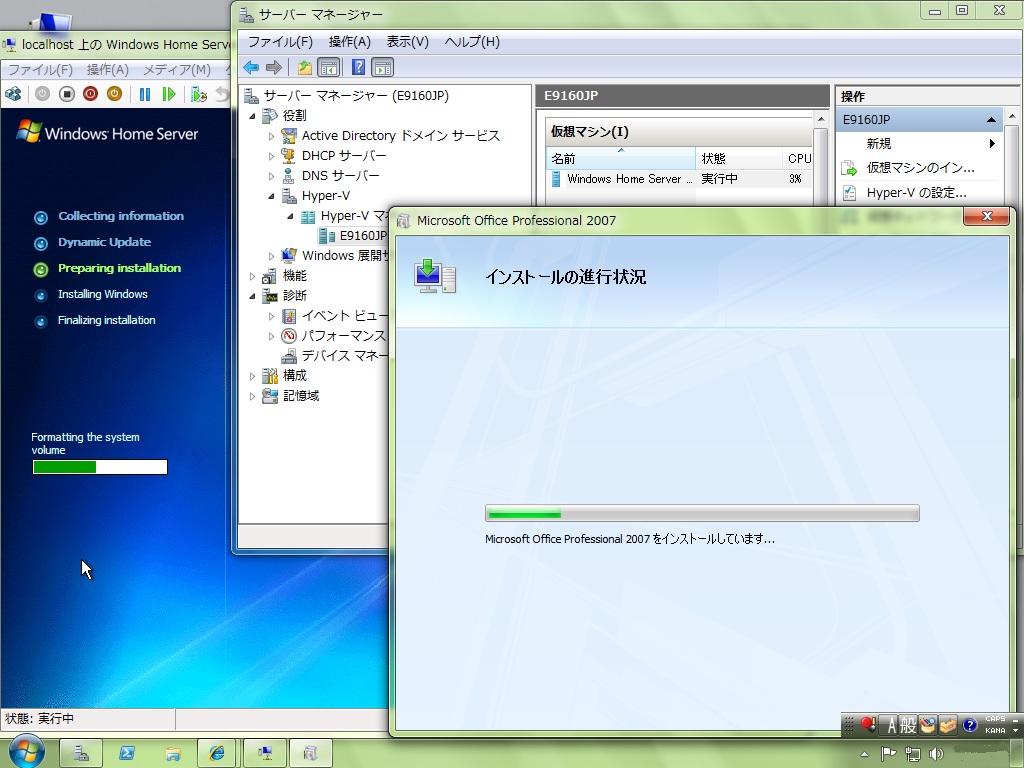1024x768 pixels.
Task: Click the IME input mode 'A' indicator
Action: [x=891, y=725]
